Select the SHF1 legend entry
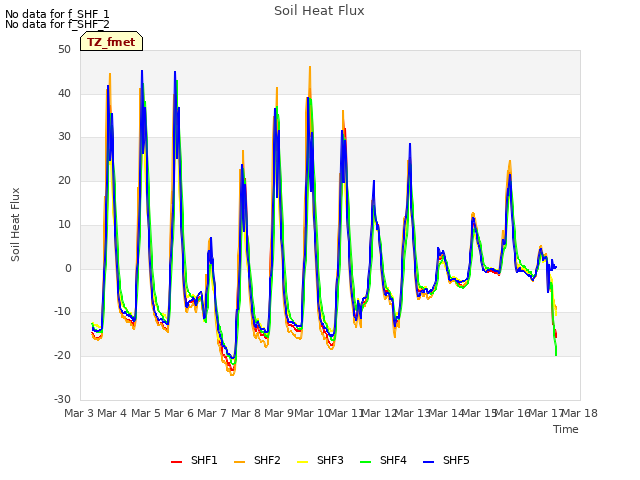Image resolution: width=640 pixels, height=480 pixels. click(194, 460)
